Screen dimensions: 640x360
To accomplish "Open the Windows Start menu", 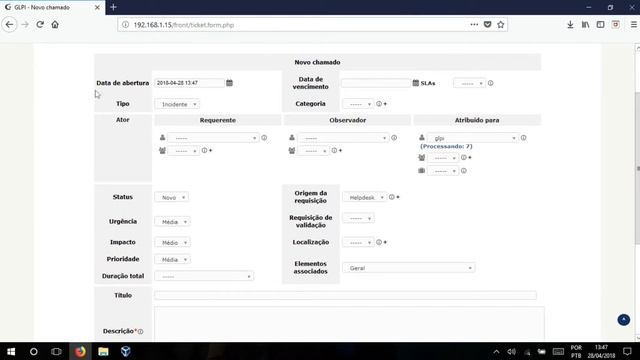I will (x=11, y=351).
